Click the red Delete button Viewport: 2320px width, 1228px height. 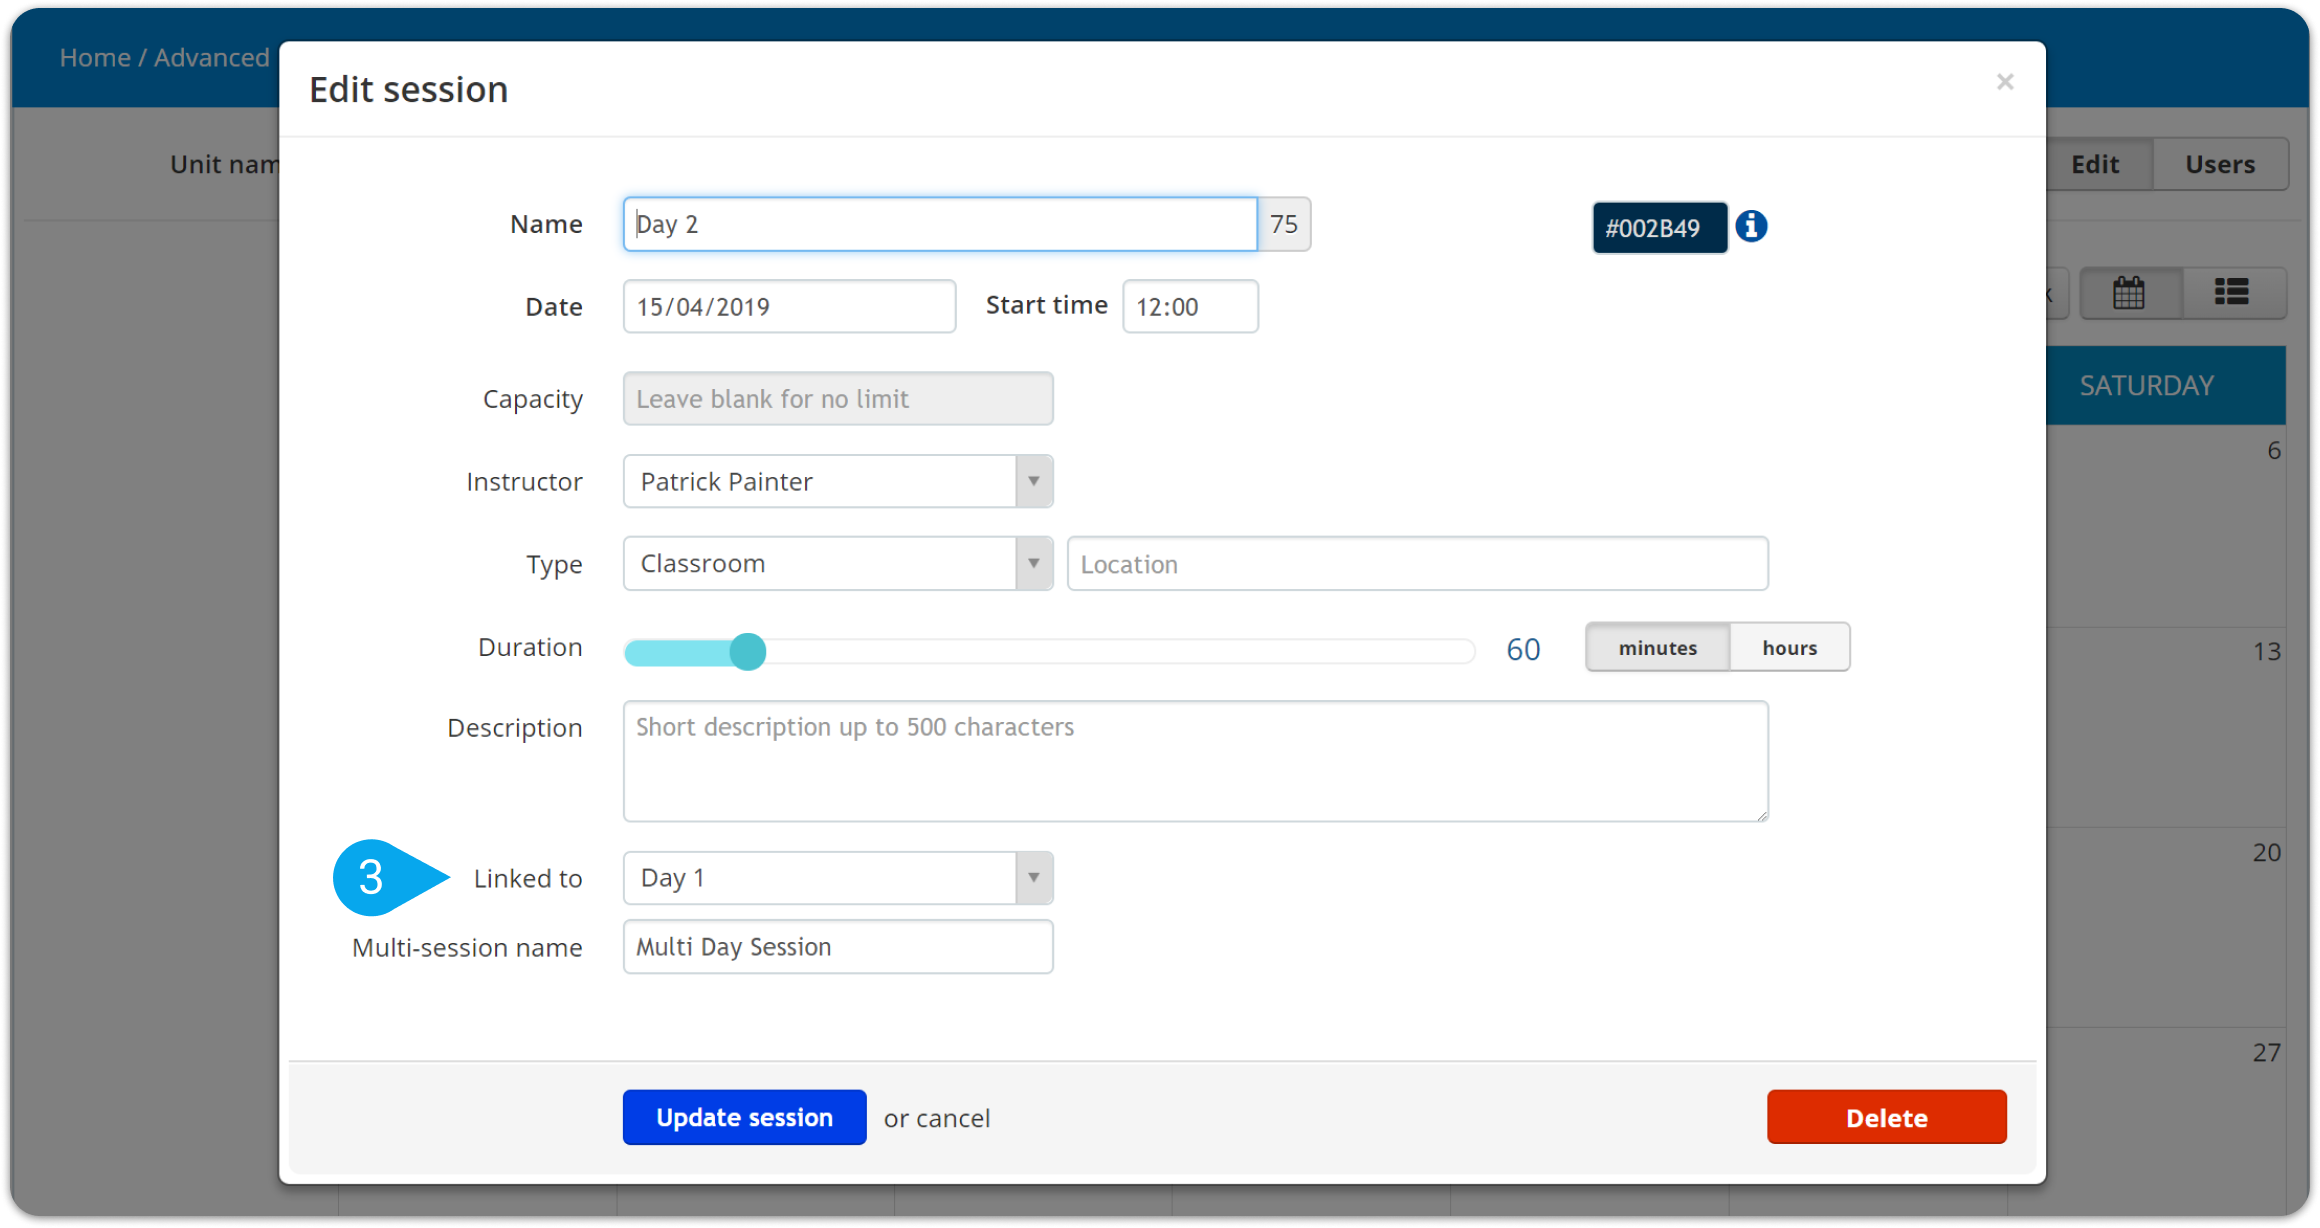pos(1886,1117)
